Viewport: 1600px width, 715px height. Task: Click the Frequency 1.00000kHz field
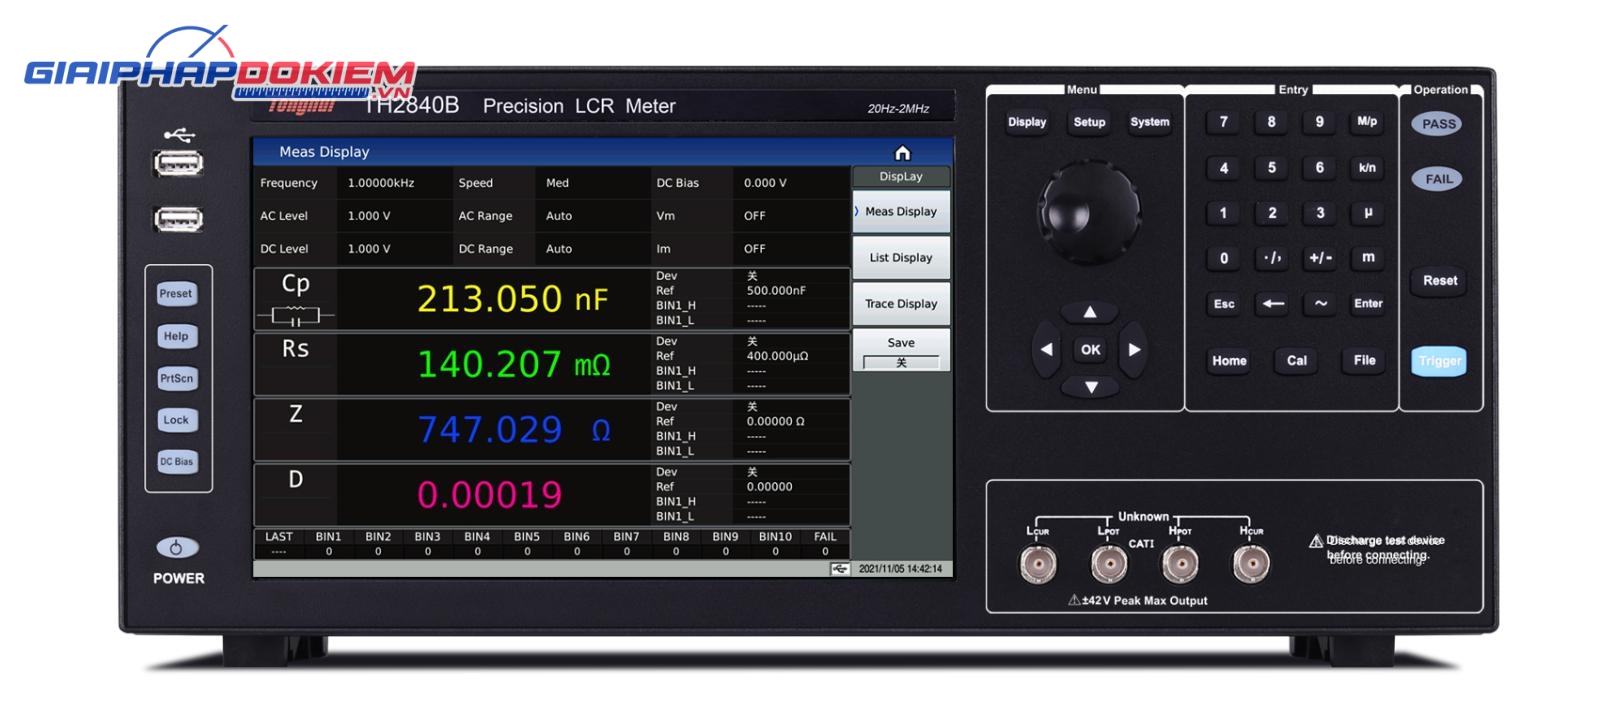tap(395, 183)
